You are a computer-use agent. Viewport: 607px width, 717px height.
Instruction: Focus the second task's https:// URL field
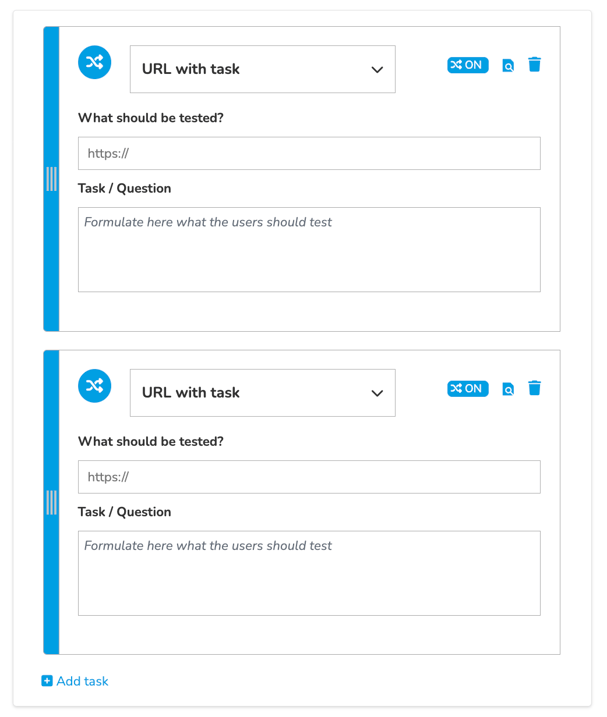309,477
